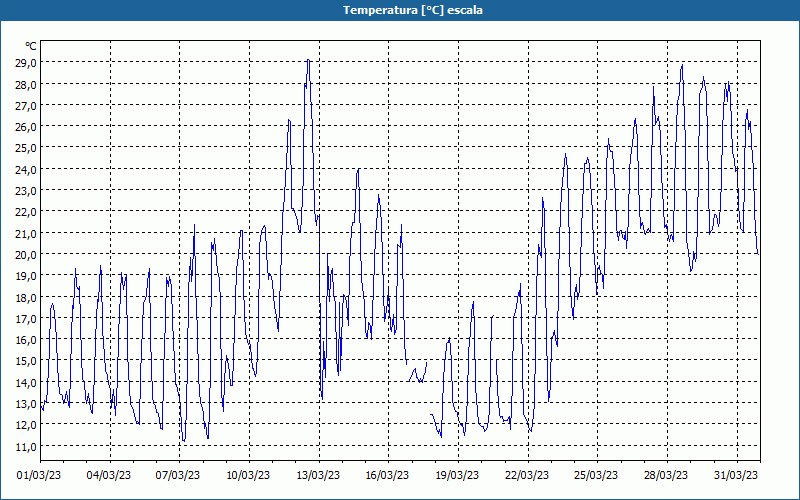This screenshot has height=500, width=800.
Task: Select the 13,0 axis value
Action: [26, 404]
